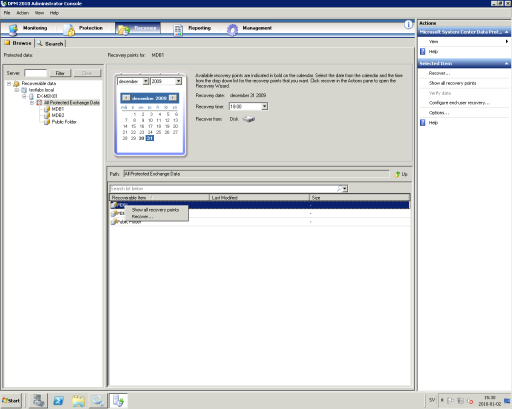Click Options in the Actions pane
Viewport: 512px width, 409px height.
coord(439,113)
